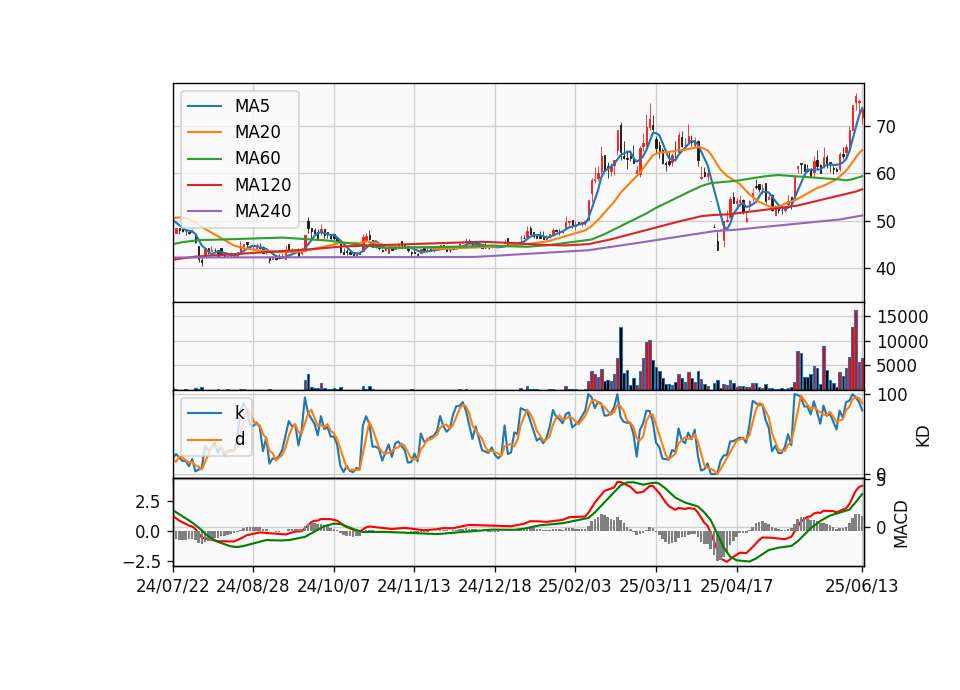The height and width of the screenshot is (690, 960).
Task: Click the 25/02/03 date axis label
Action: tap(575, 586)
